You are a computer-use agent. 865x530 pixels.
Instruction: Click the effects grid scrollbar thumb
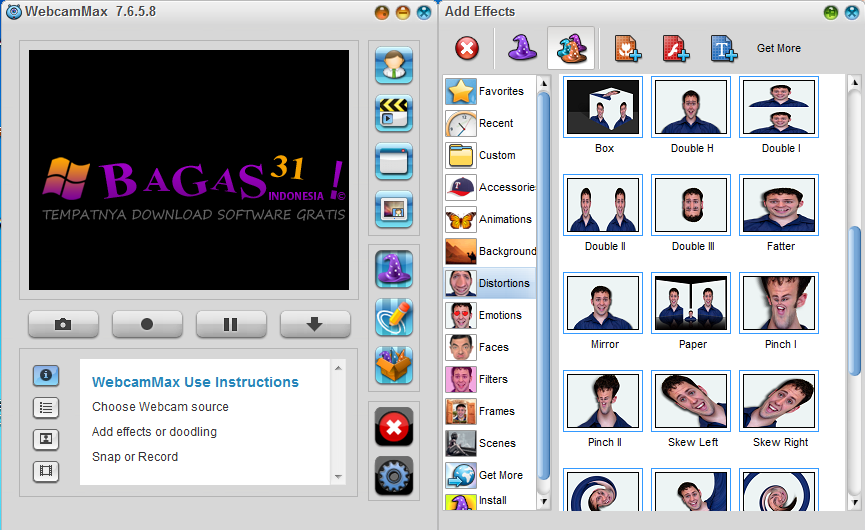coord(855,301)
